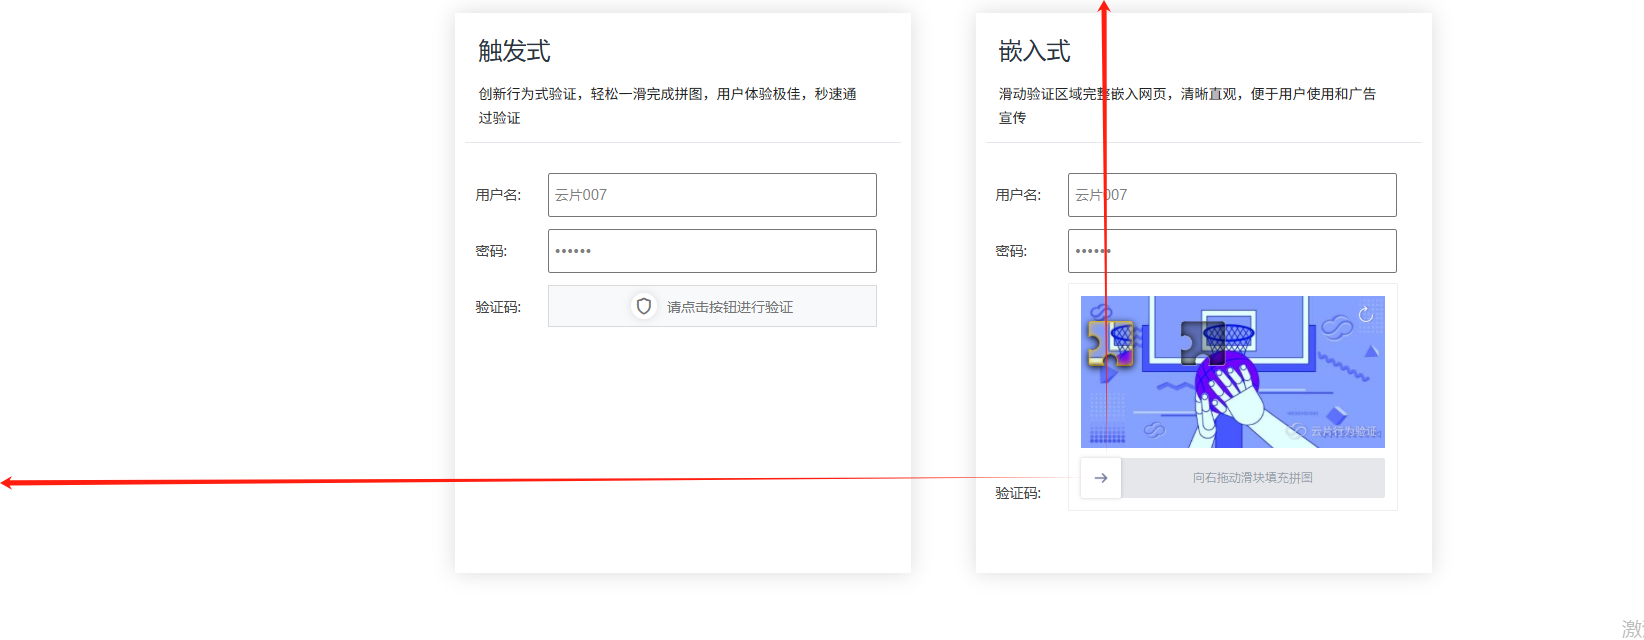The height and width of the screenshot is (640, 1644).
Task: Focus the 密码 field in the 触发式 panel
Action: 712,251
